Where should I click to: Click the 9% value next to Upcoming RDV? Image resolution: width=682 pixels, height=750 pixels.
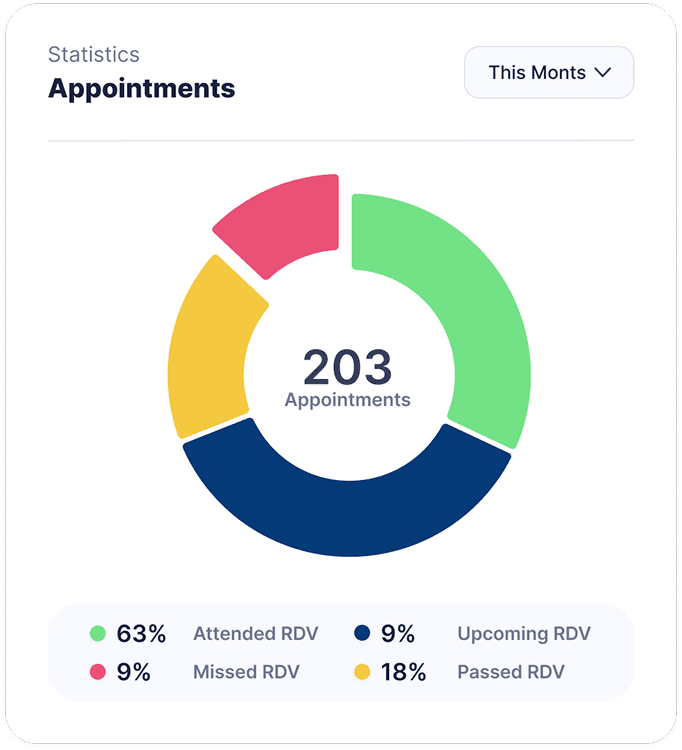point(397,633)
